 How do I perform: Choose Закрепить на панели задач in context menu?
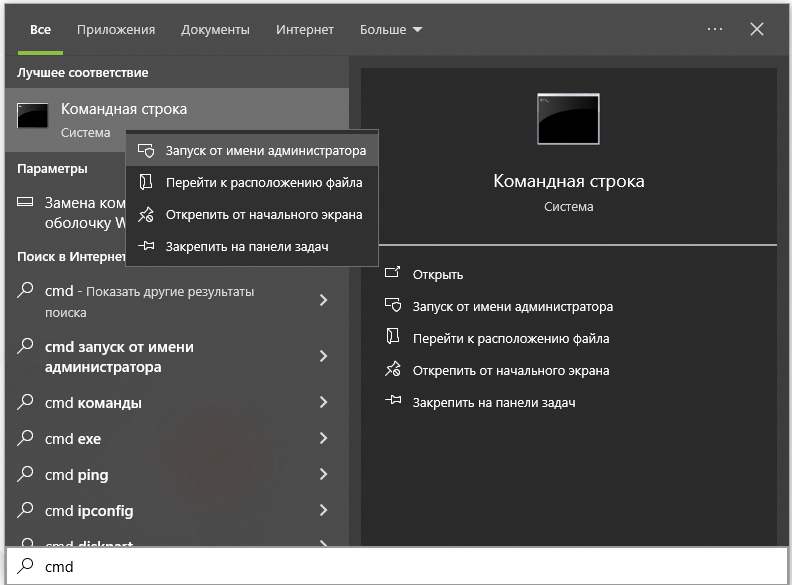click(x=252, y=247)
